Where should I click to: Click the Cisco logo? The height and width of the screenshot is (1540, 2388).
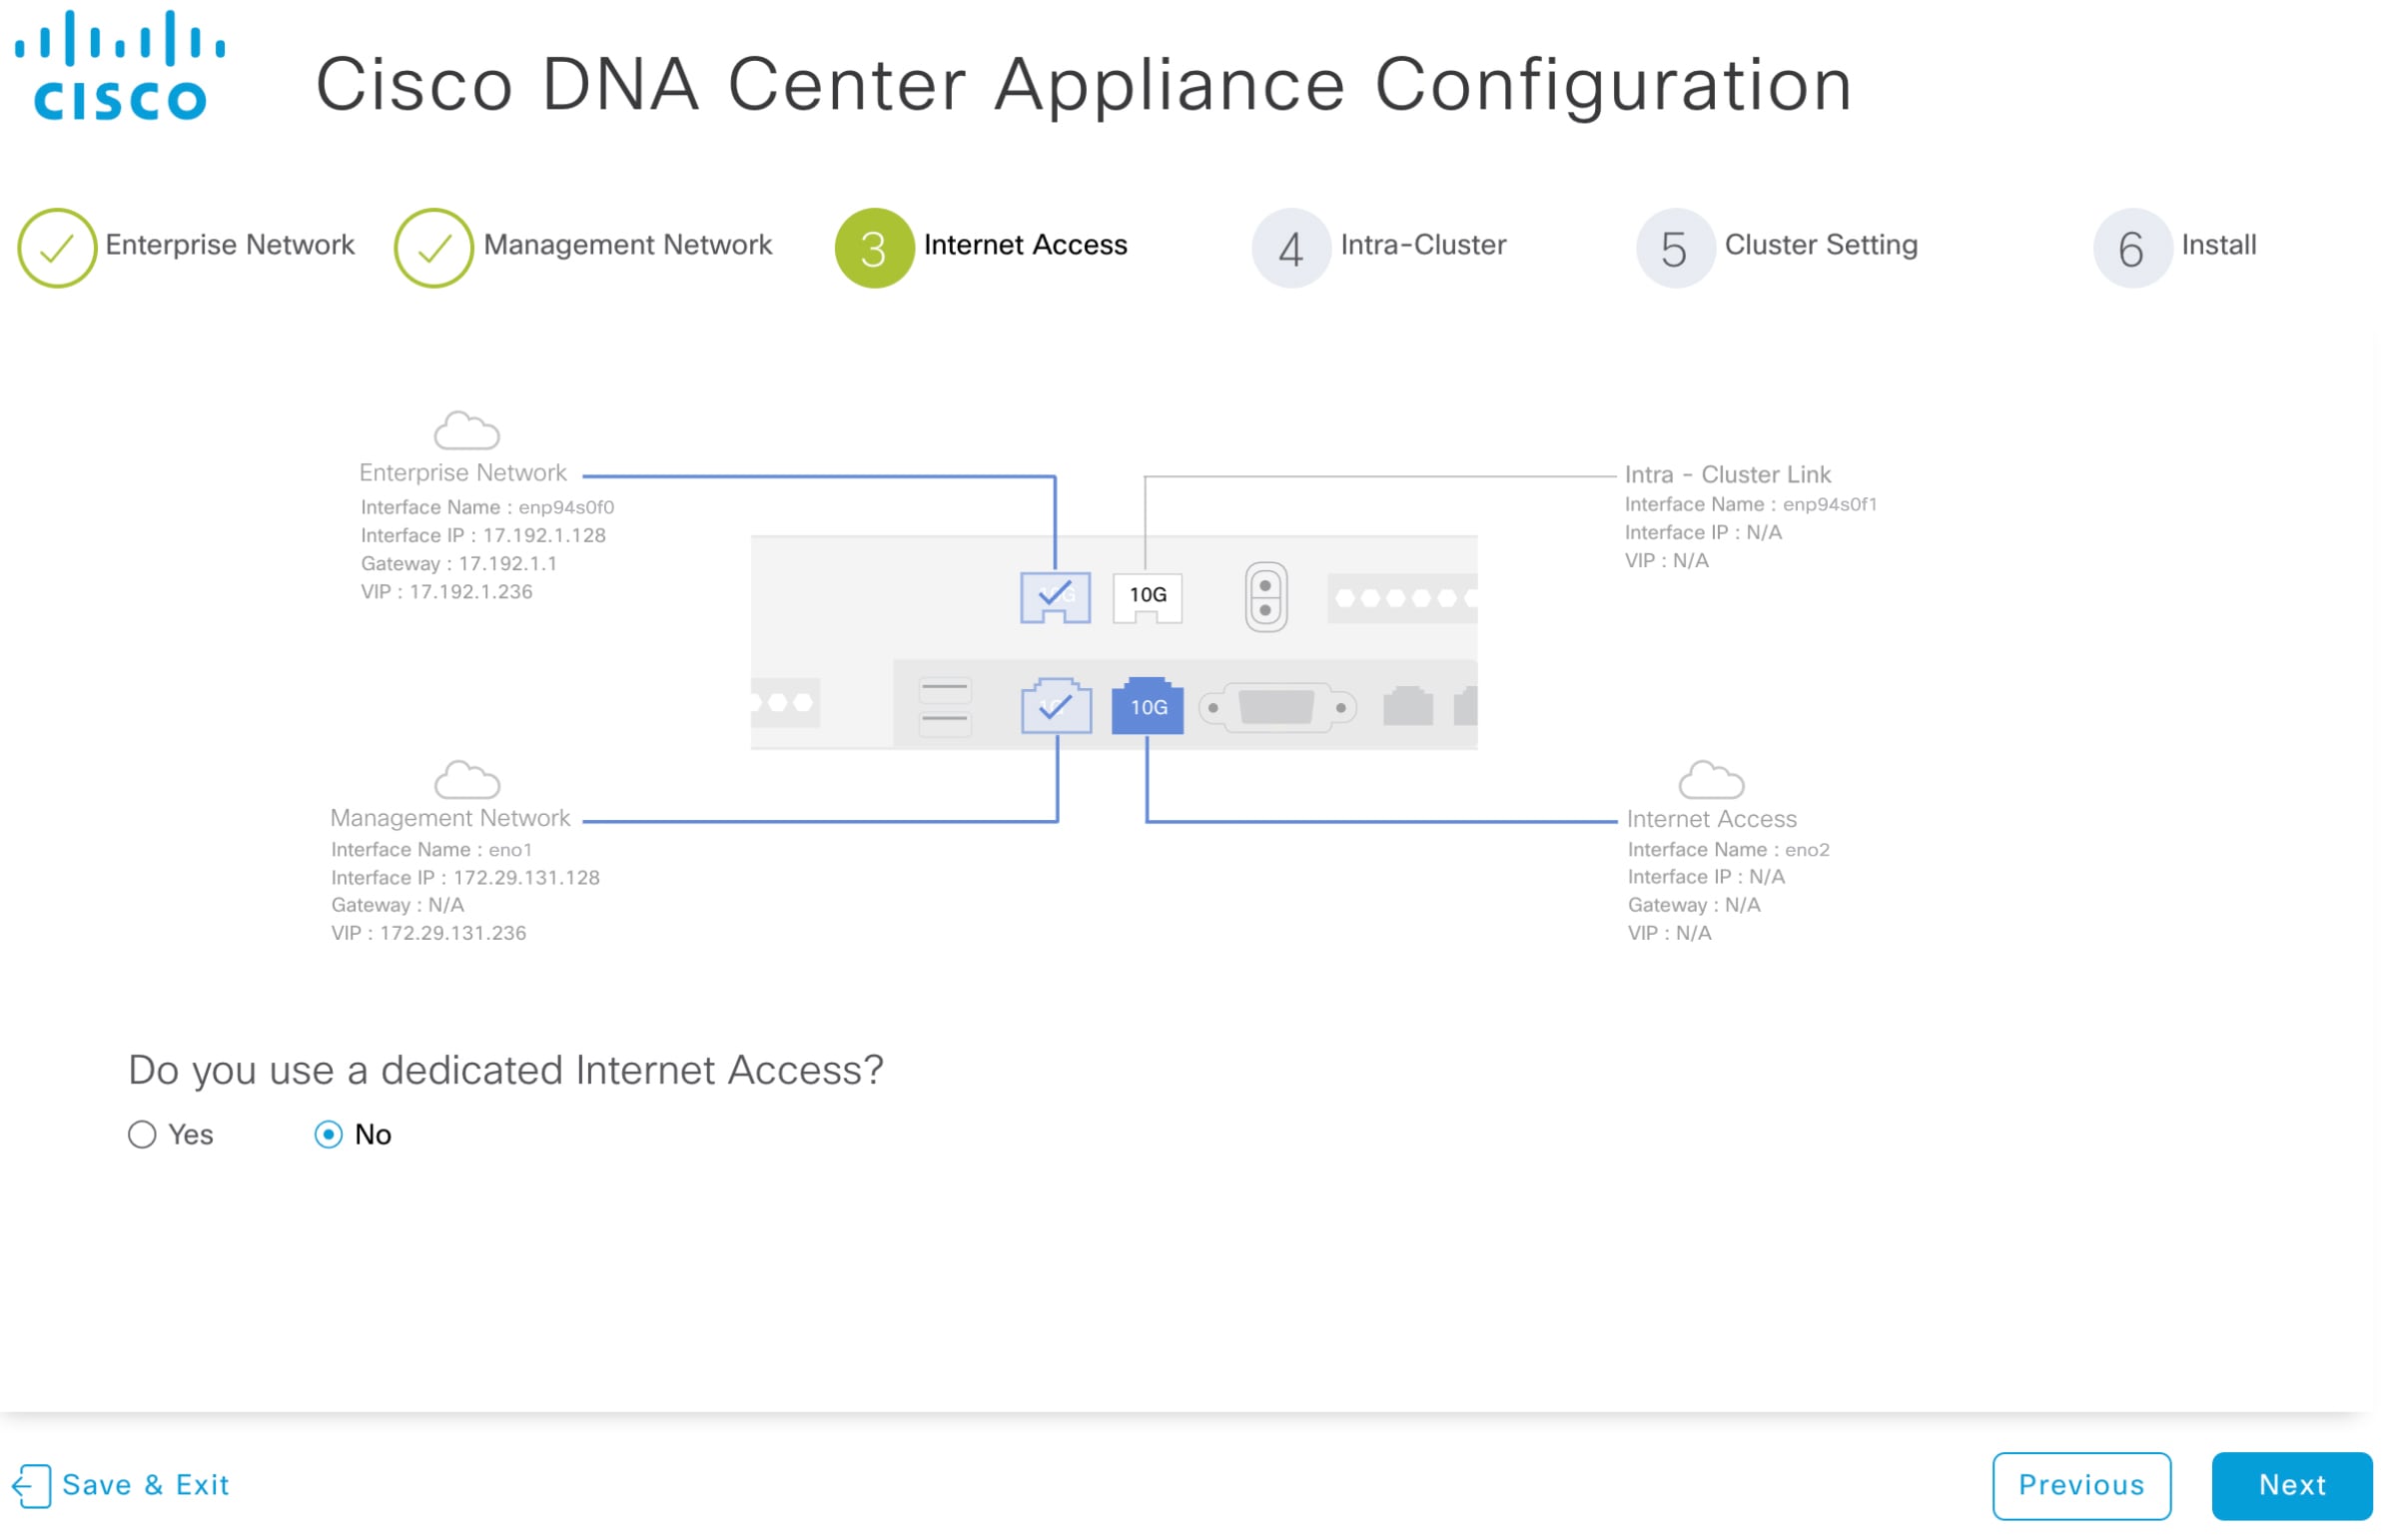[120, 66]
